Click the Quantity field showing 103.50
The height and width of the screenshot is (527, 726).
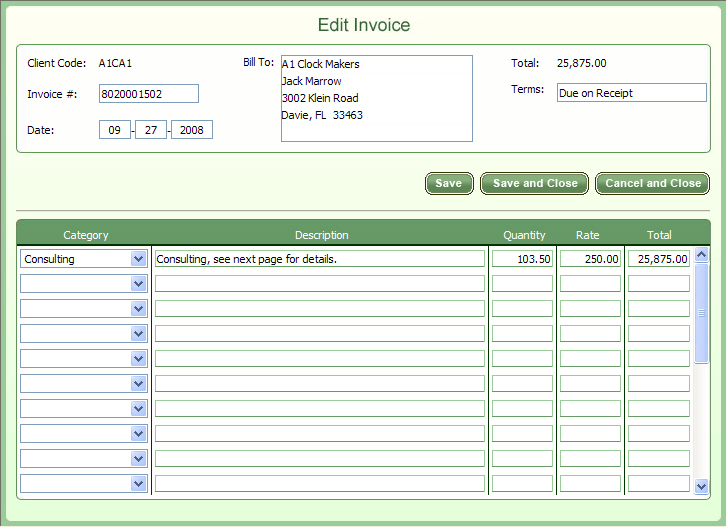(522, 259)
